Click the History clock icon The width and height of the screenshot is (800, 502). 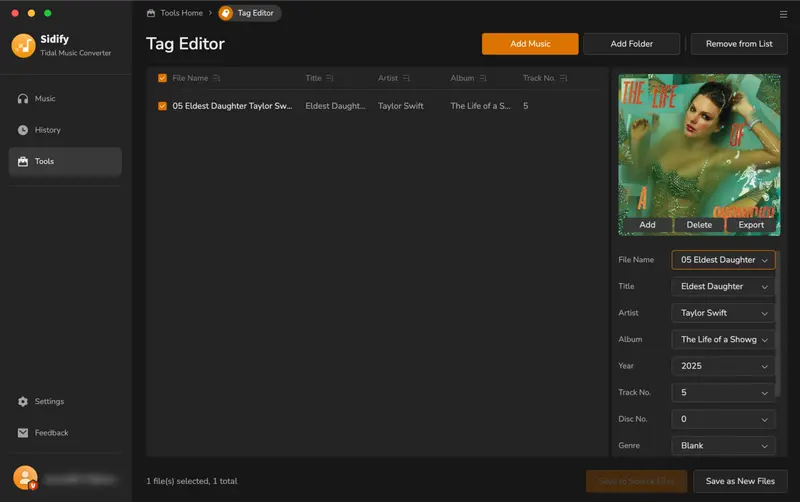(x=22, y=130)
